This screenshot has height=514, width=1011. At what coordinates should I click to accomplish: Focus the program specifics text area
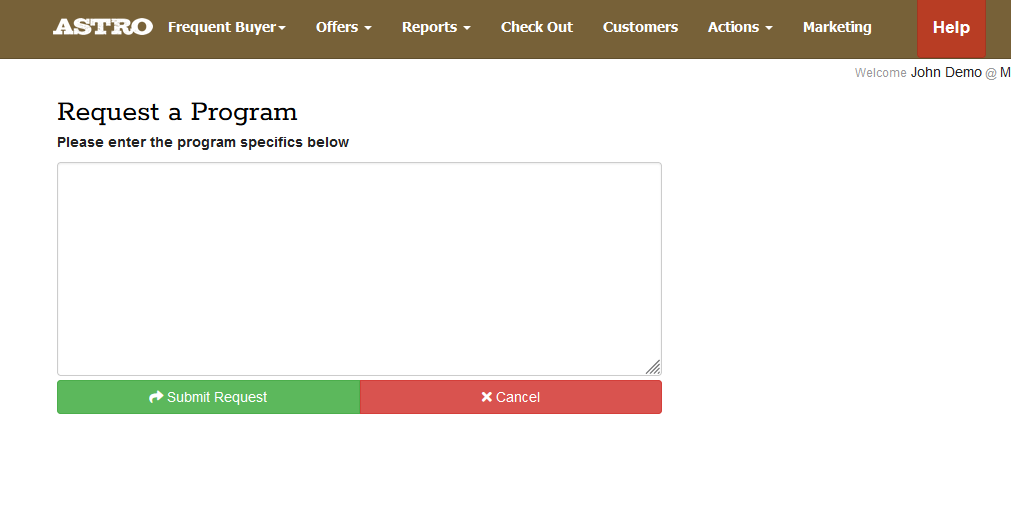click(x=359, y=269)
